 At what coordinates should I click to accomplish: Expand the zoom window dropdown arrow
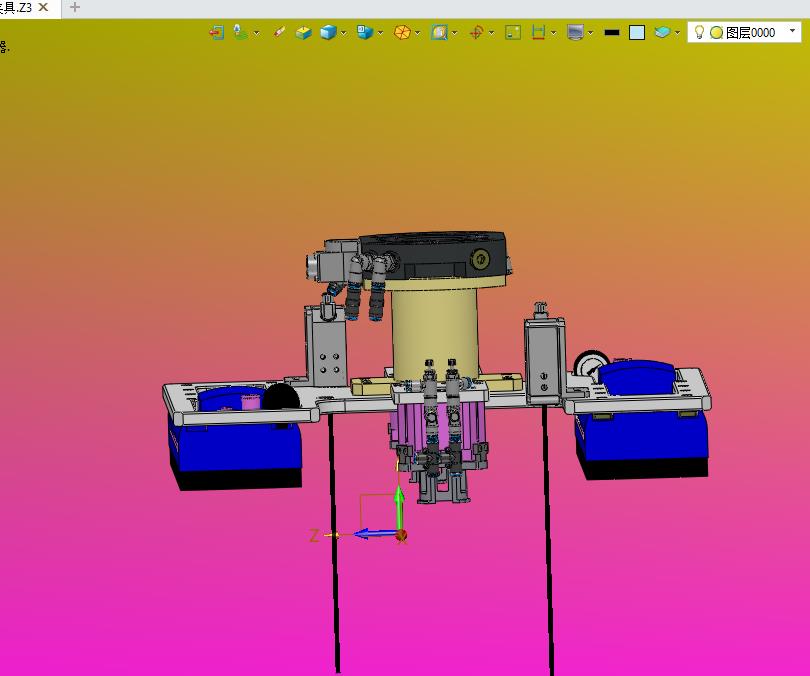coord(455,33)
